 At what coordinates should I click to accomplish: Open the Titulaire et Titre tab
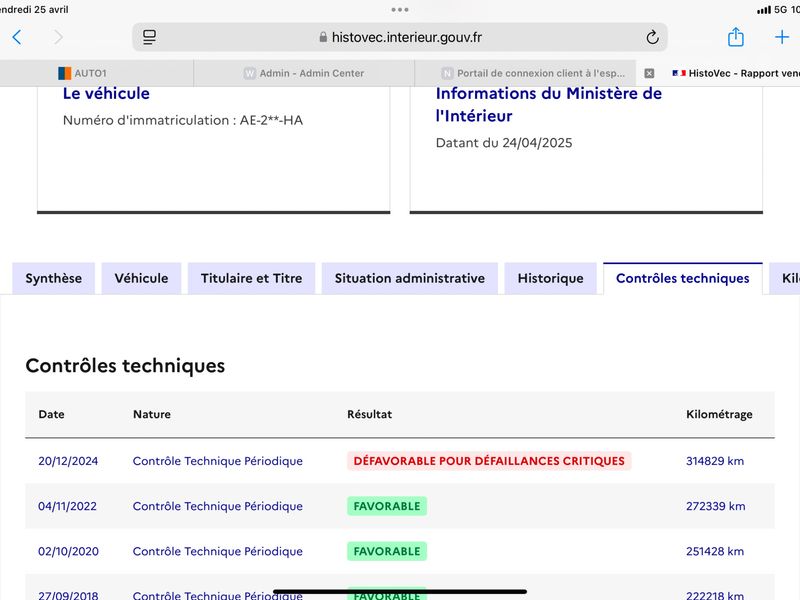[x=252, y=279]
